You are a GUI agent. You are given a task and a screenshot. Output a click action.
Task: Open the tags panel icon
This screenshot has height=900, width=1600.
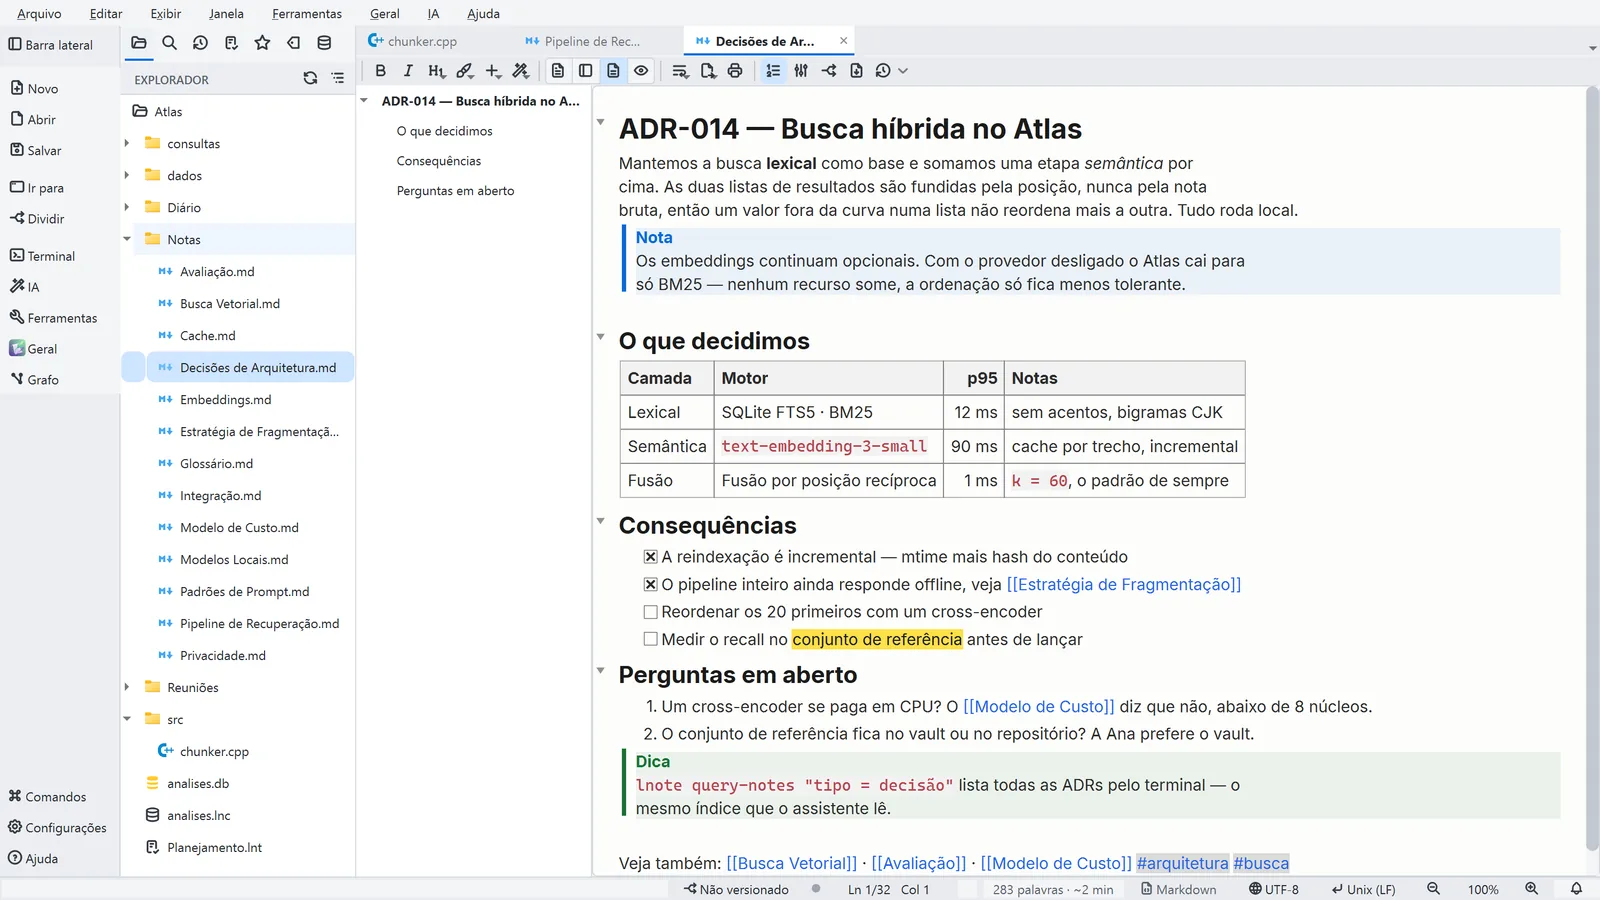click(293, 43)
